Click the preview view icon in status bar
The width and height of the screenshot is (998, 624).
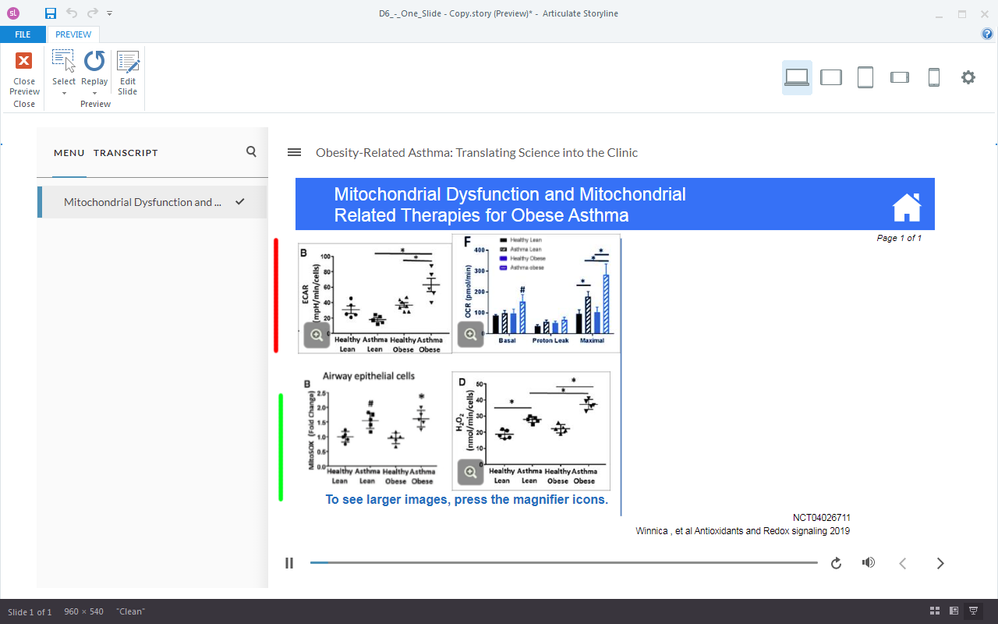pyautogui.click(x=973, y=611)
